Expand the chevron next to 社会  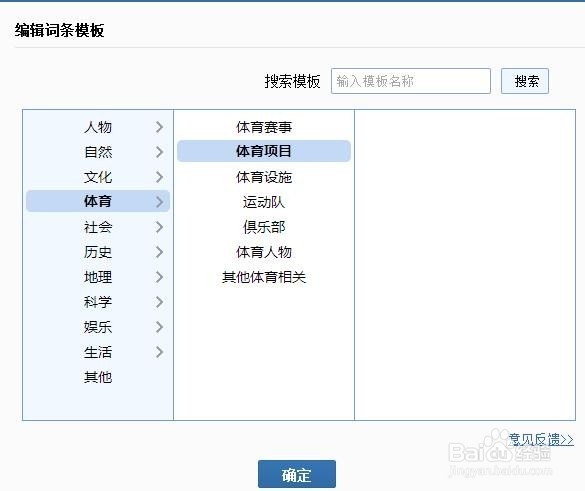click(159, 227)
